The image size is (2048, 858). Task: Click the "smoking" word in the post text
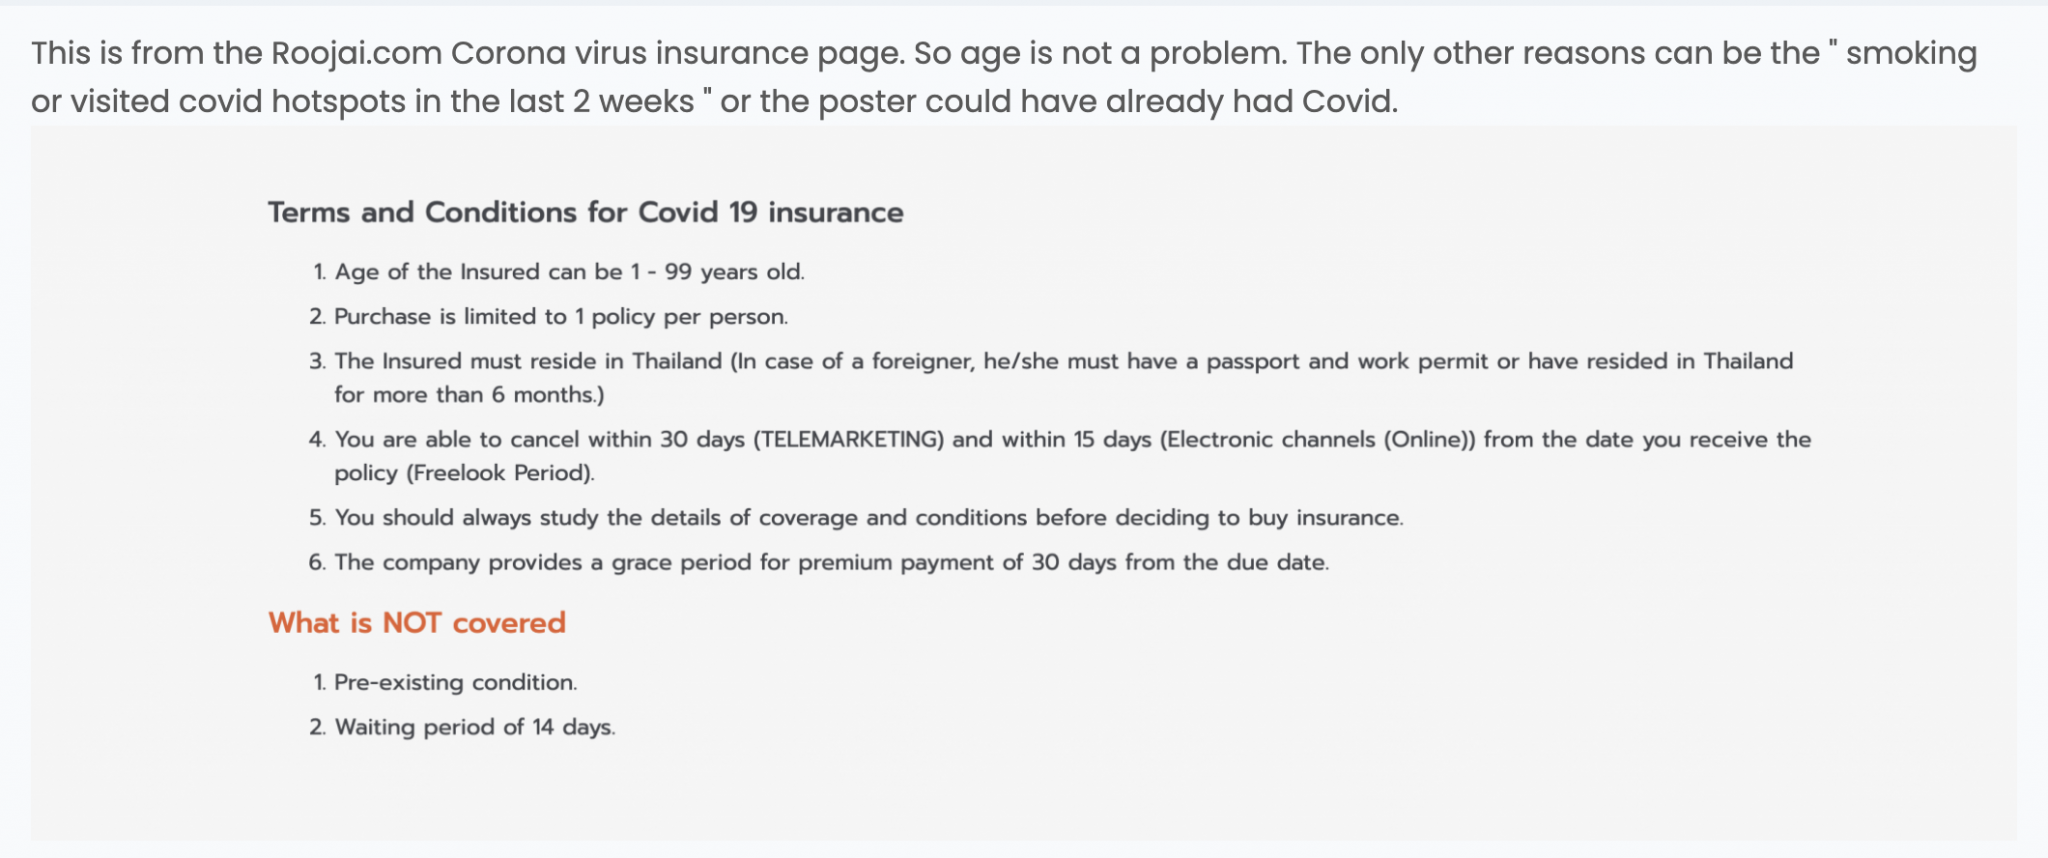tap(1911, 53)
